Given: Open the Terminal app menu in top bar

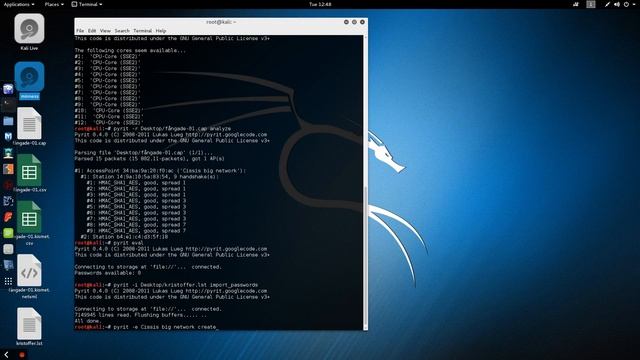Looking at the screenshot, I should pos(87,4).
